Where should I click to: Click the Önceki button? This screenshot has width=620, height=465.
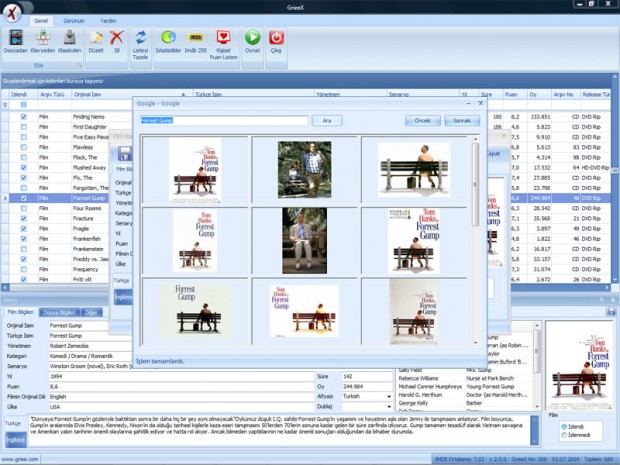point(423,121)
